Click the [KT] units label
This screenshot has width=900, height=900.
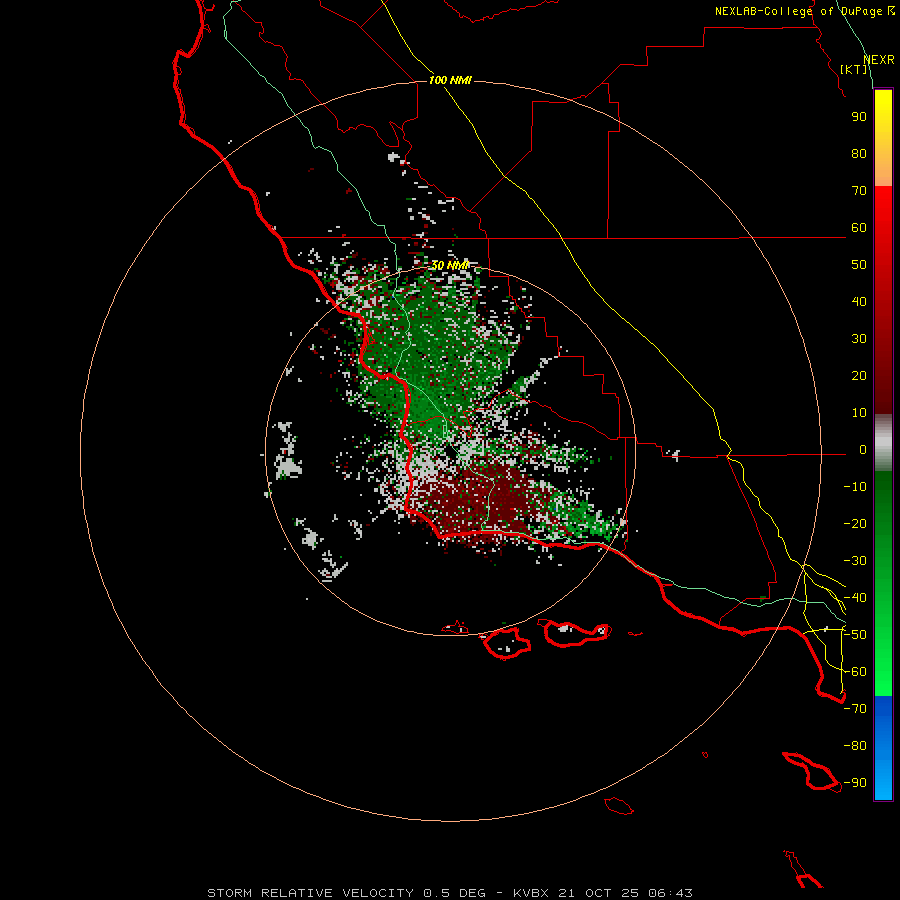[x=854, y=69]
